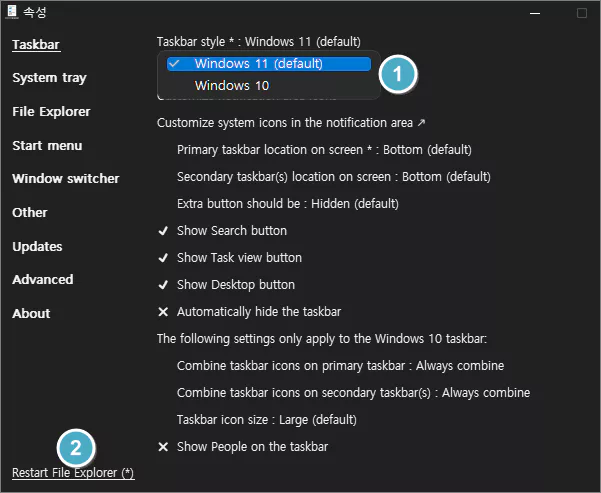Click Restart File Explorer link
The image size is (601, 493).
point(73,473)
